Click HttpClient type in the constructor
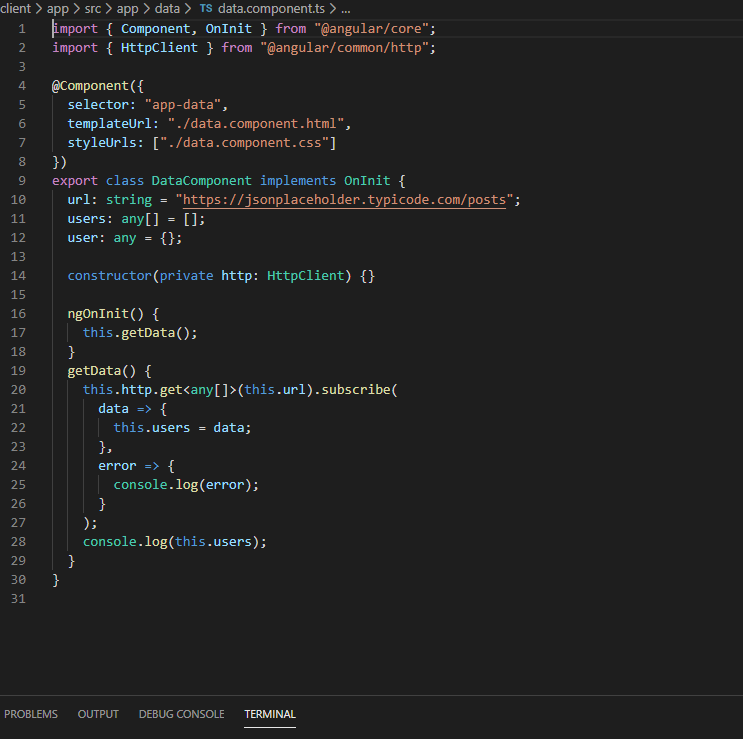The height and width of the screenshot is (739, 743). pyautogui.click(x=305, y=276)
